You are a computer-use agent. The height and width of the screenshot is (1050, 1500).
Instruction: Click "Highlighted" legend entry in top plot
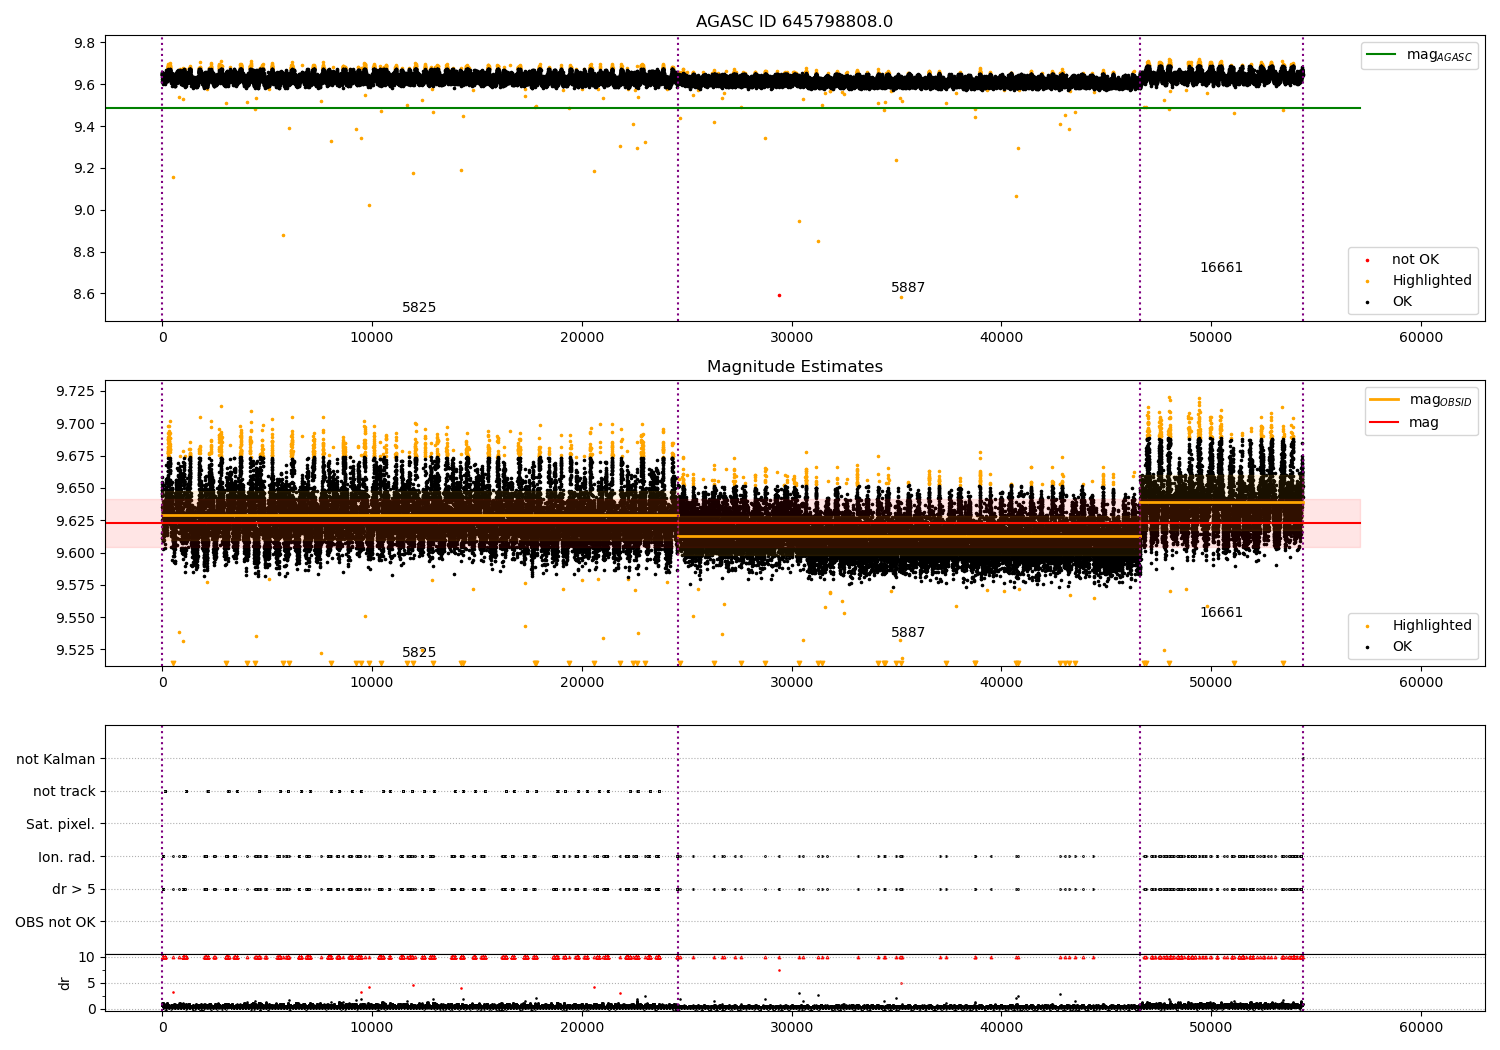coord(1432,281)
